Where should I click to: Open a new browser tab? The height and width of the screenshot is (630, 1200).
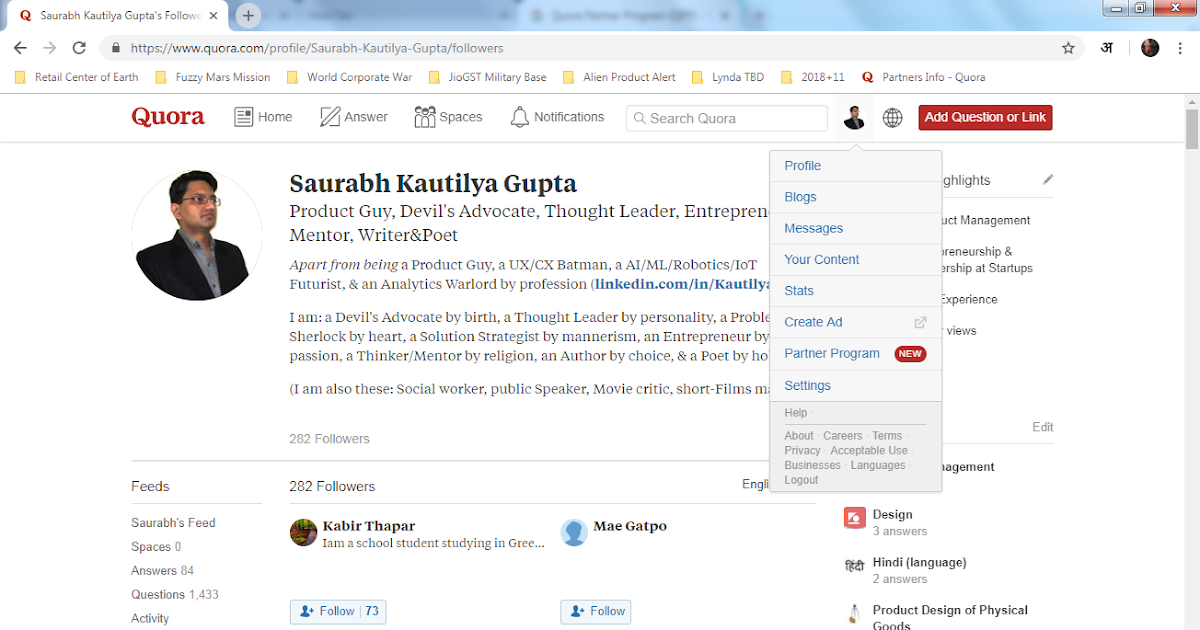point(249,16)
